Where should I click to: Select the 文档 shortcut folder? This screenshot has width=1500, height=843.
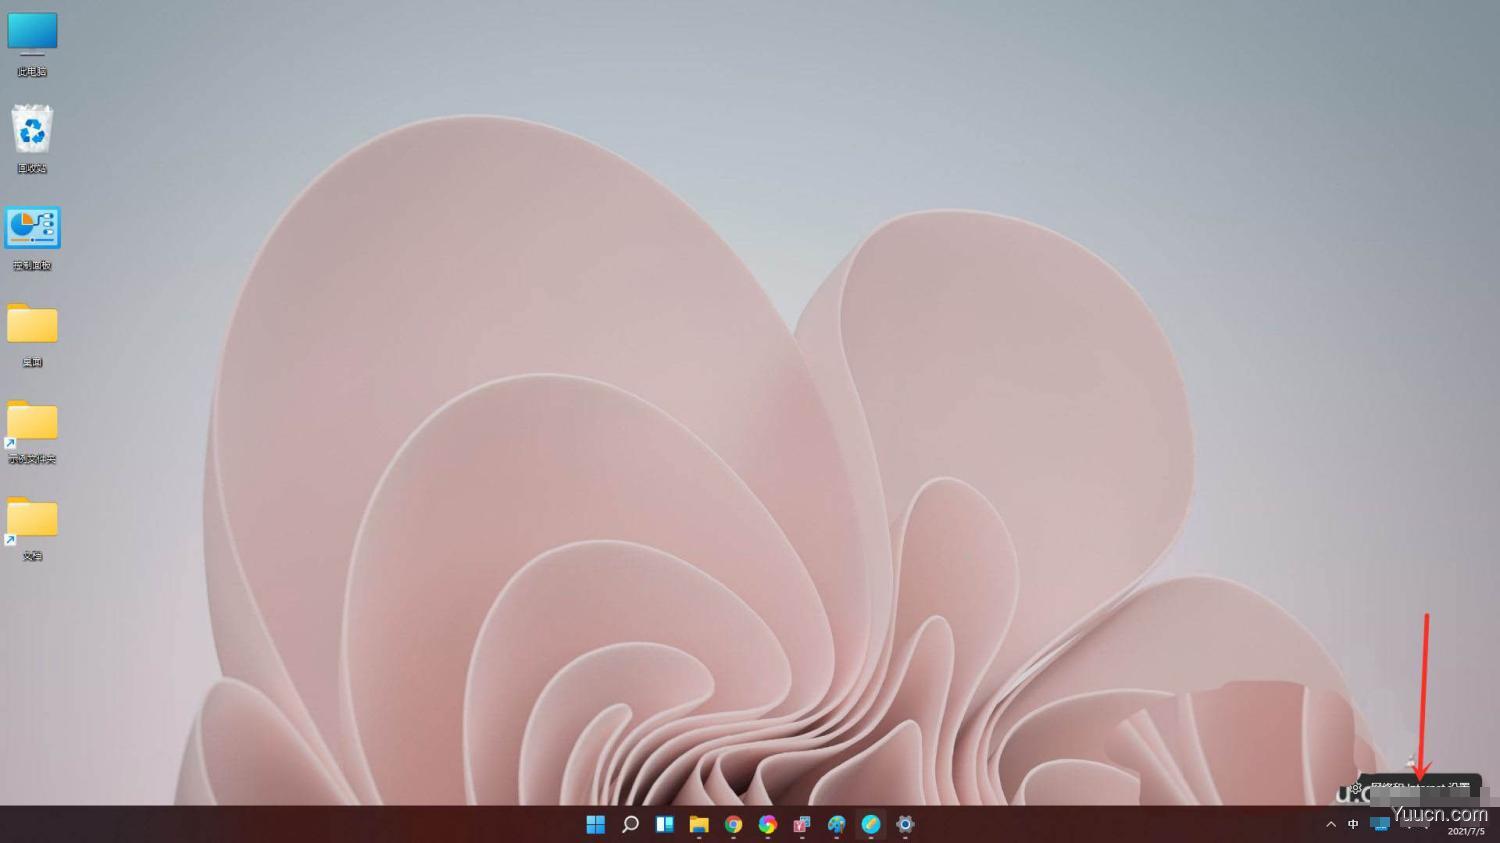click(x=32, y=529)
